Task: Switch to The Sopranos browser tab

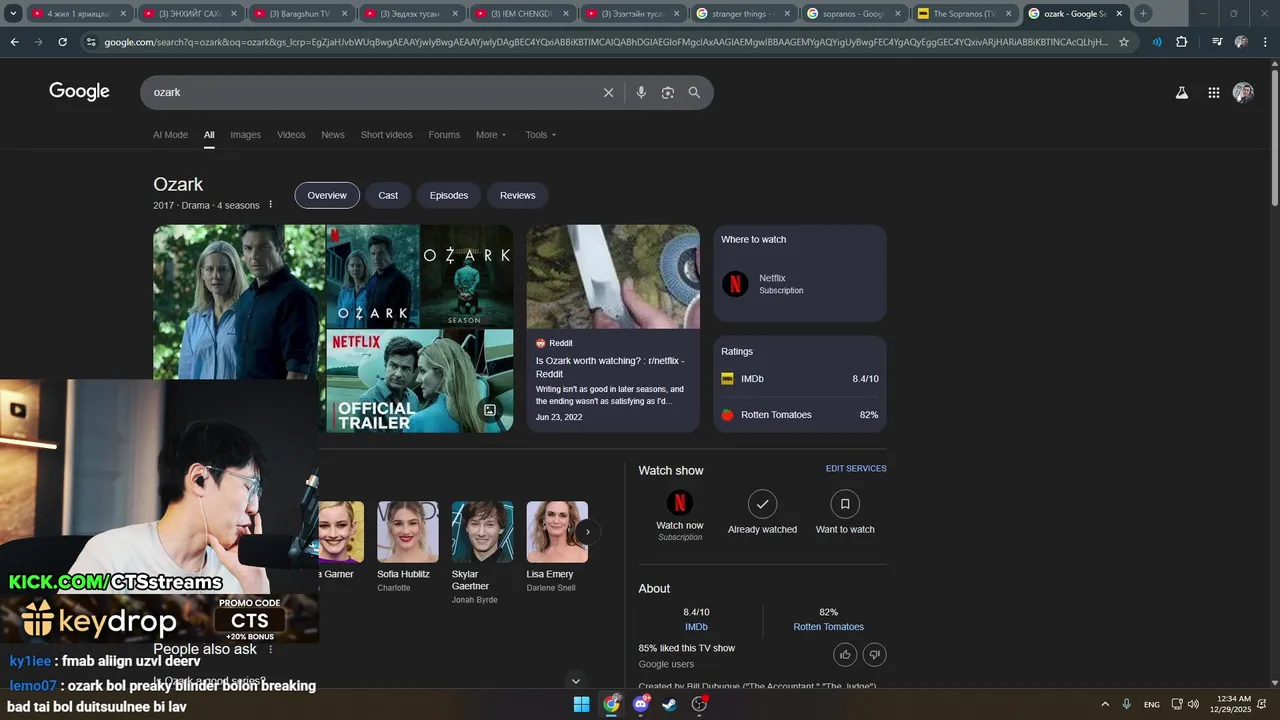Action: [x=963, y=14]
